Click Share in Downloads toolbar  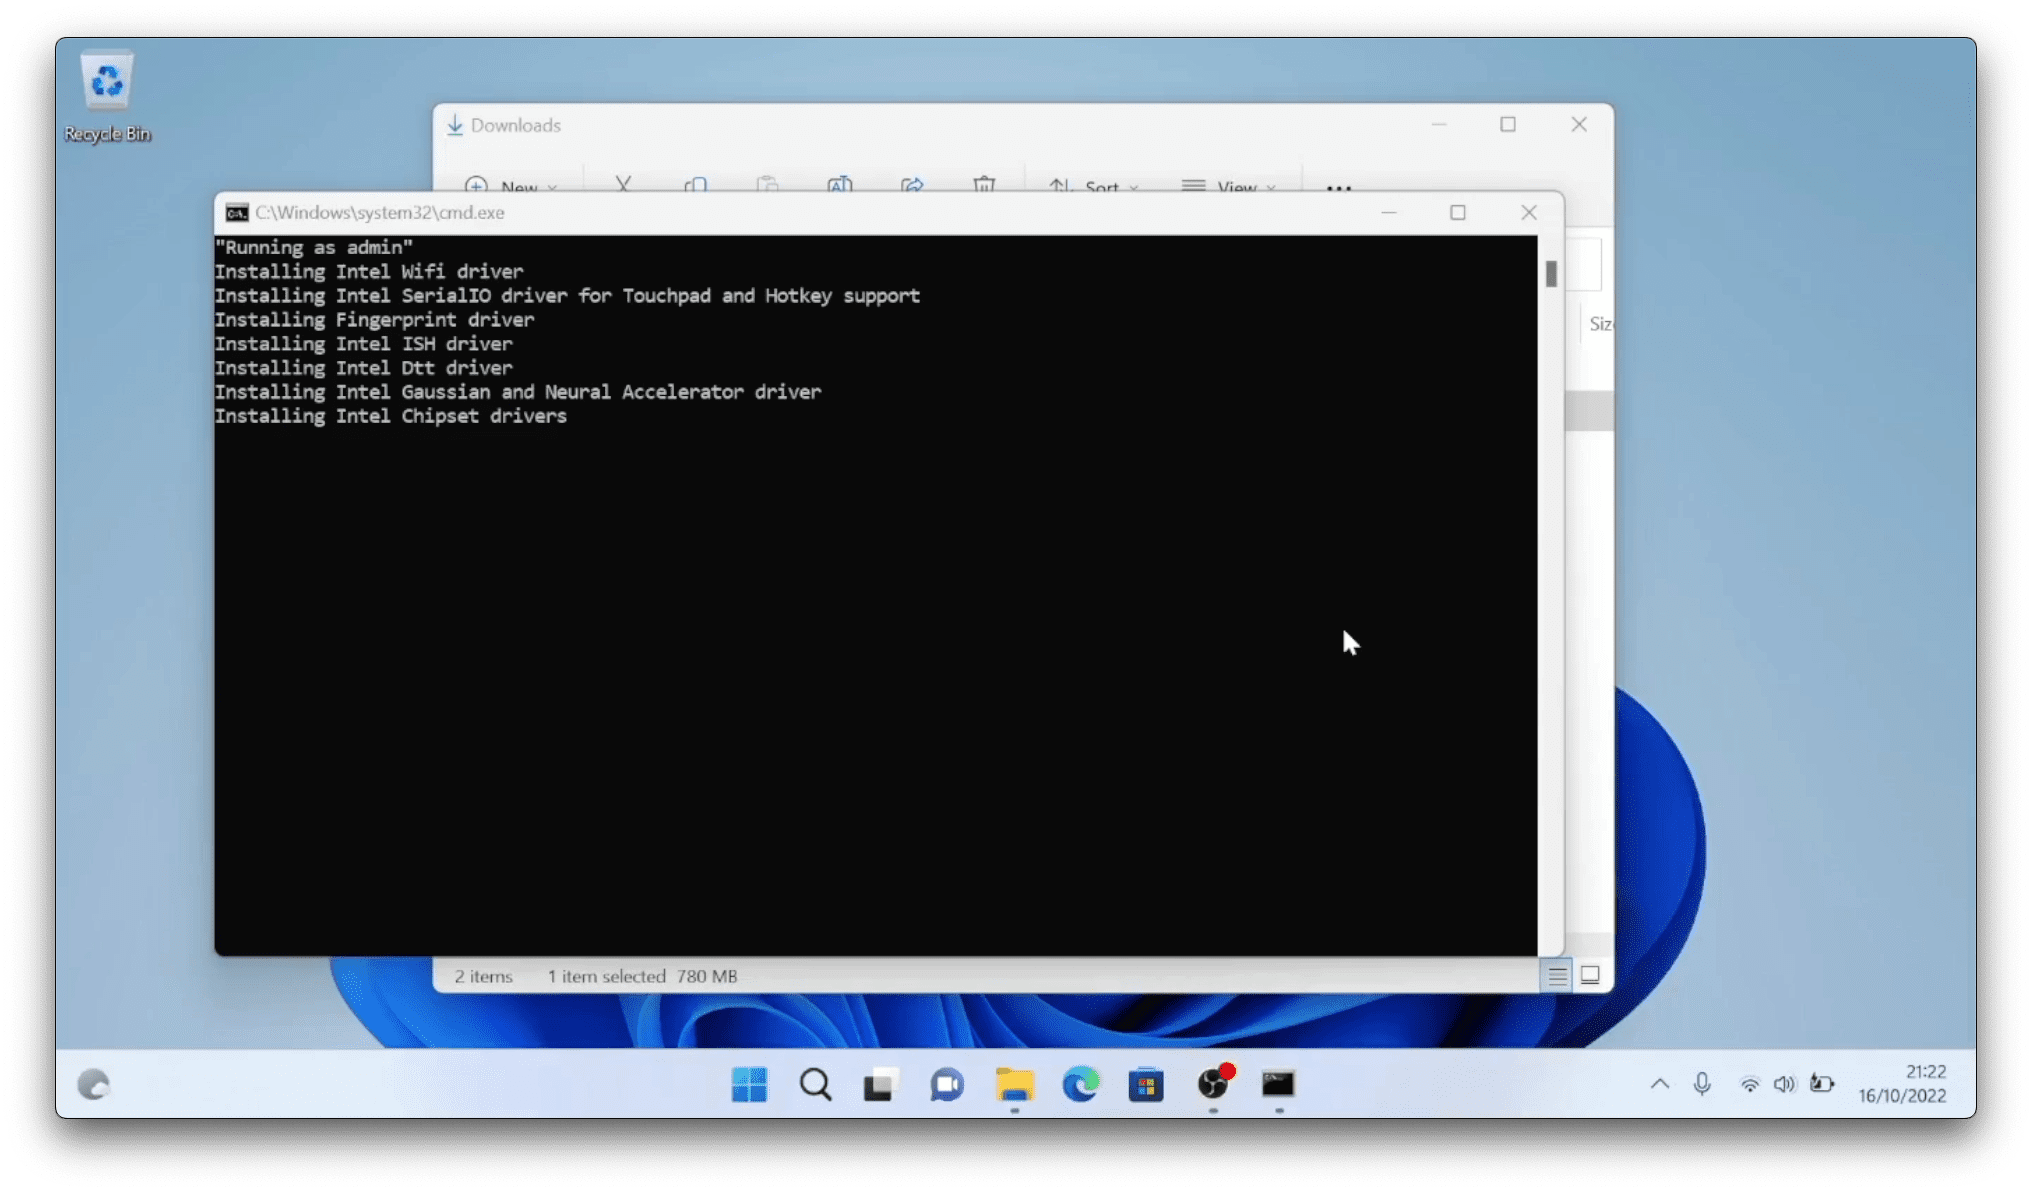(912, 184)
